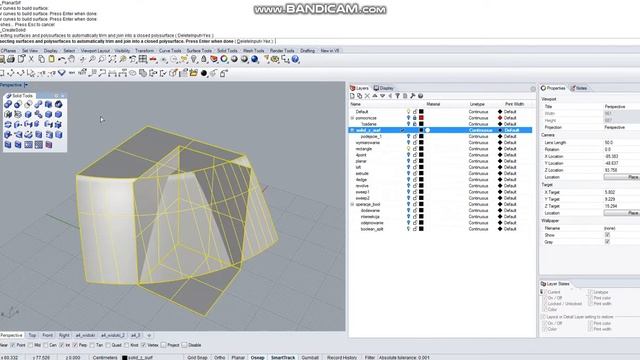Toggle the Vertex osnap checkbox
This screenshot has width=640, height=360.
143,345
